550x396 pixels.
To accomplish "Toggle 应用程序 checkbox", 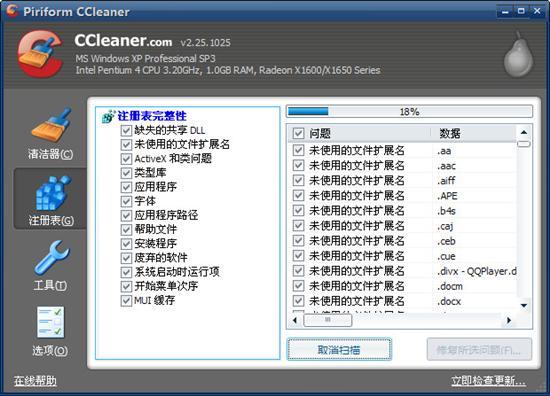I will [126, 187].
